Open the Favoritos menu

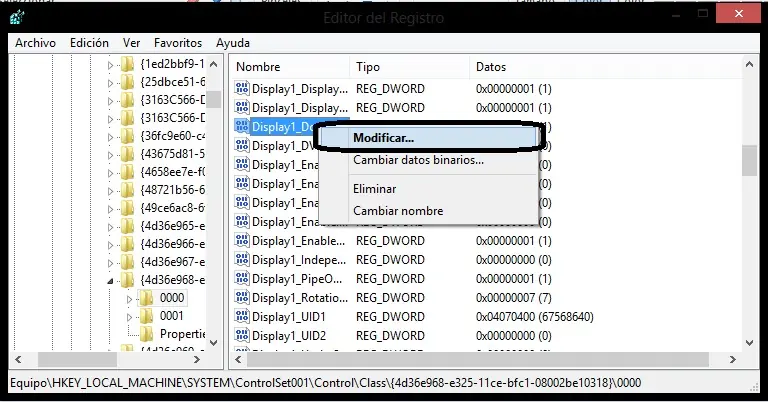[178, 43]
